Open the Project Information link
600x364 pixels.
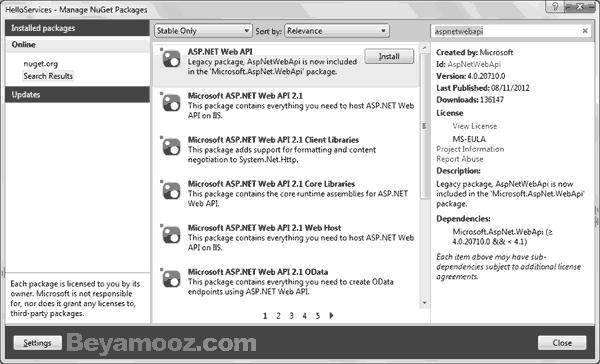[470, 149]
